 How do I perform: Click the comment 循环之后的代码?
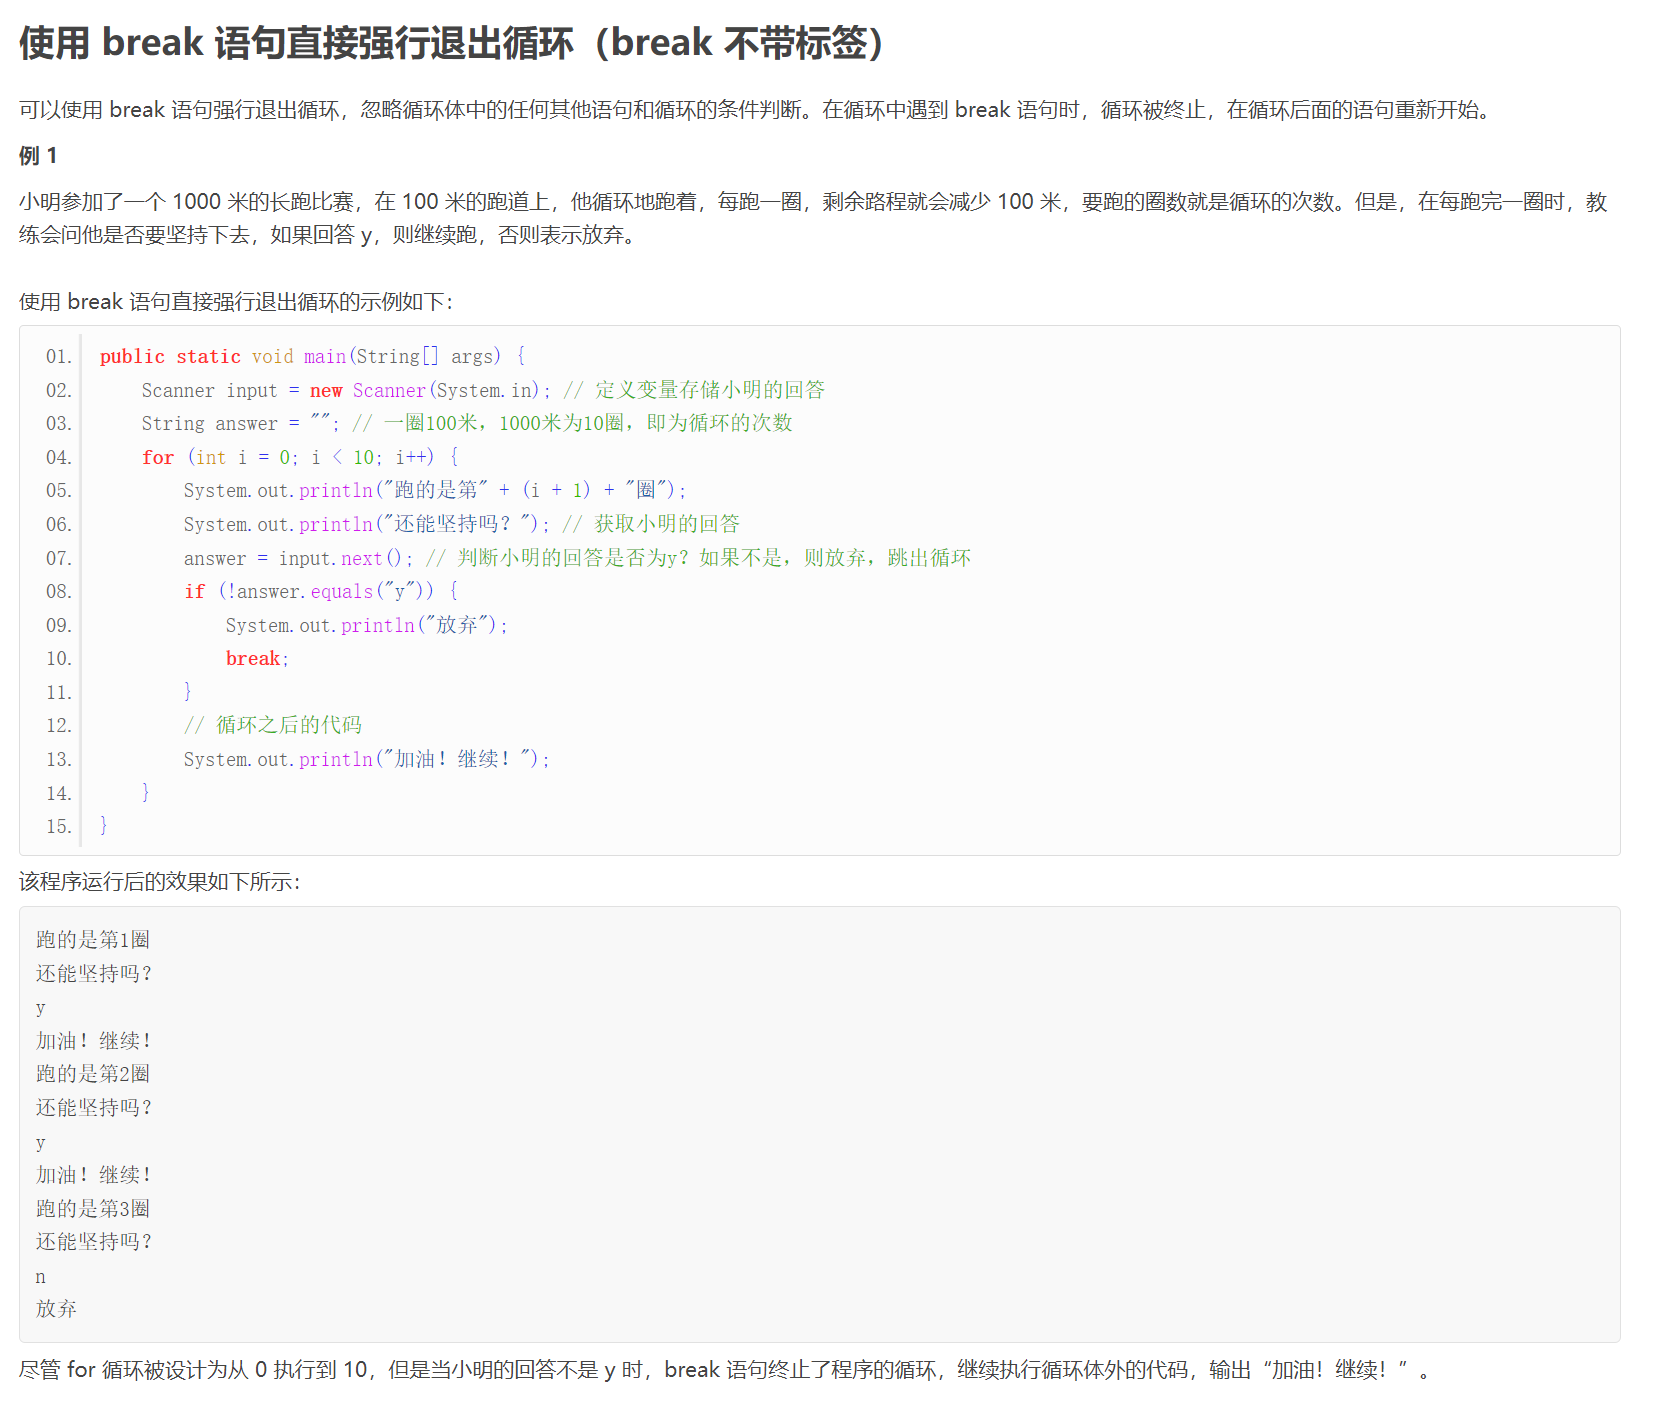pyautogui.click(x=273, y=725)
